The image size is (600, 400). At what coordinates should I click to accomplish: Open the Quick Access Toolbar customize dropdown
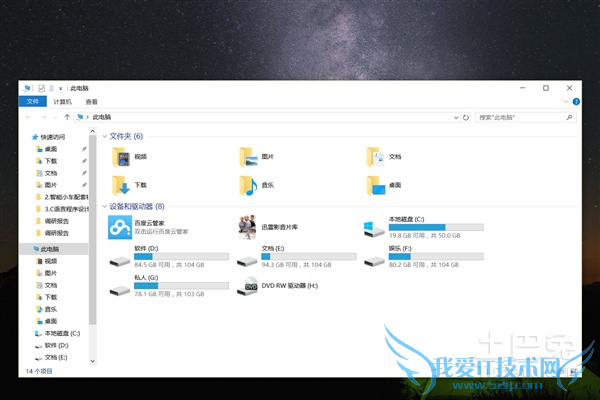tap(60, 89)
